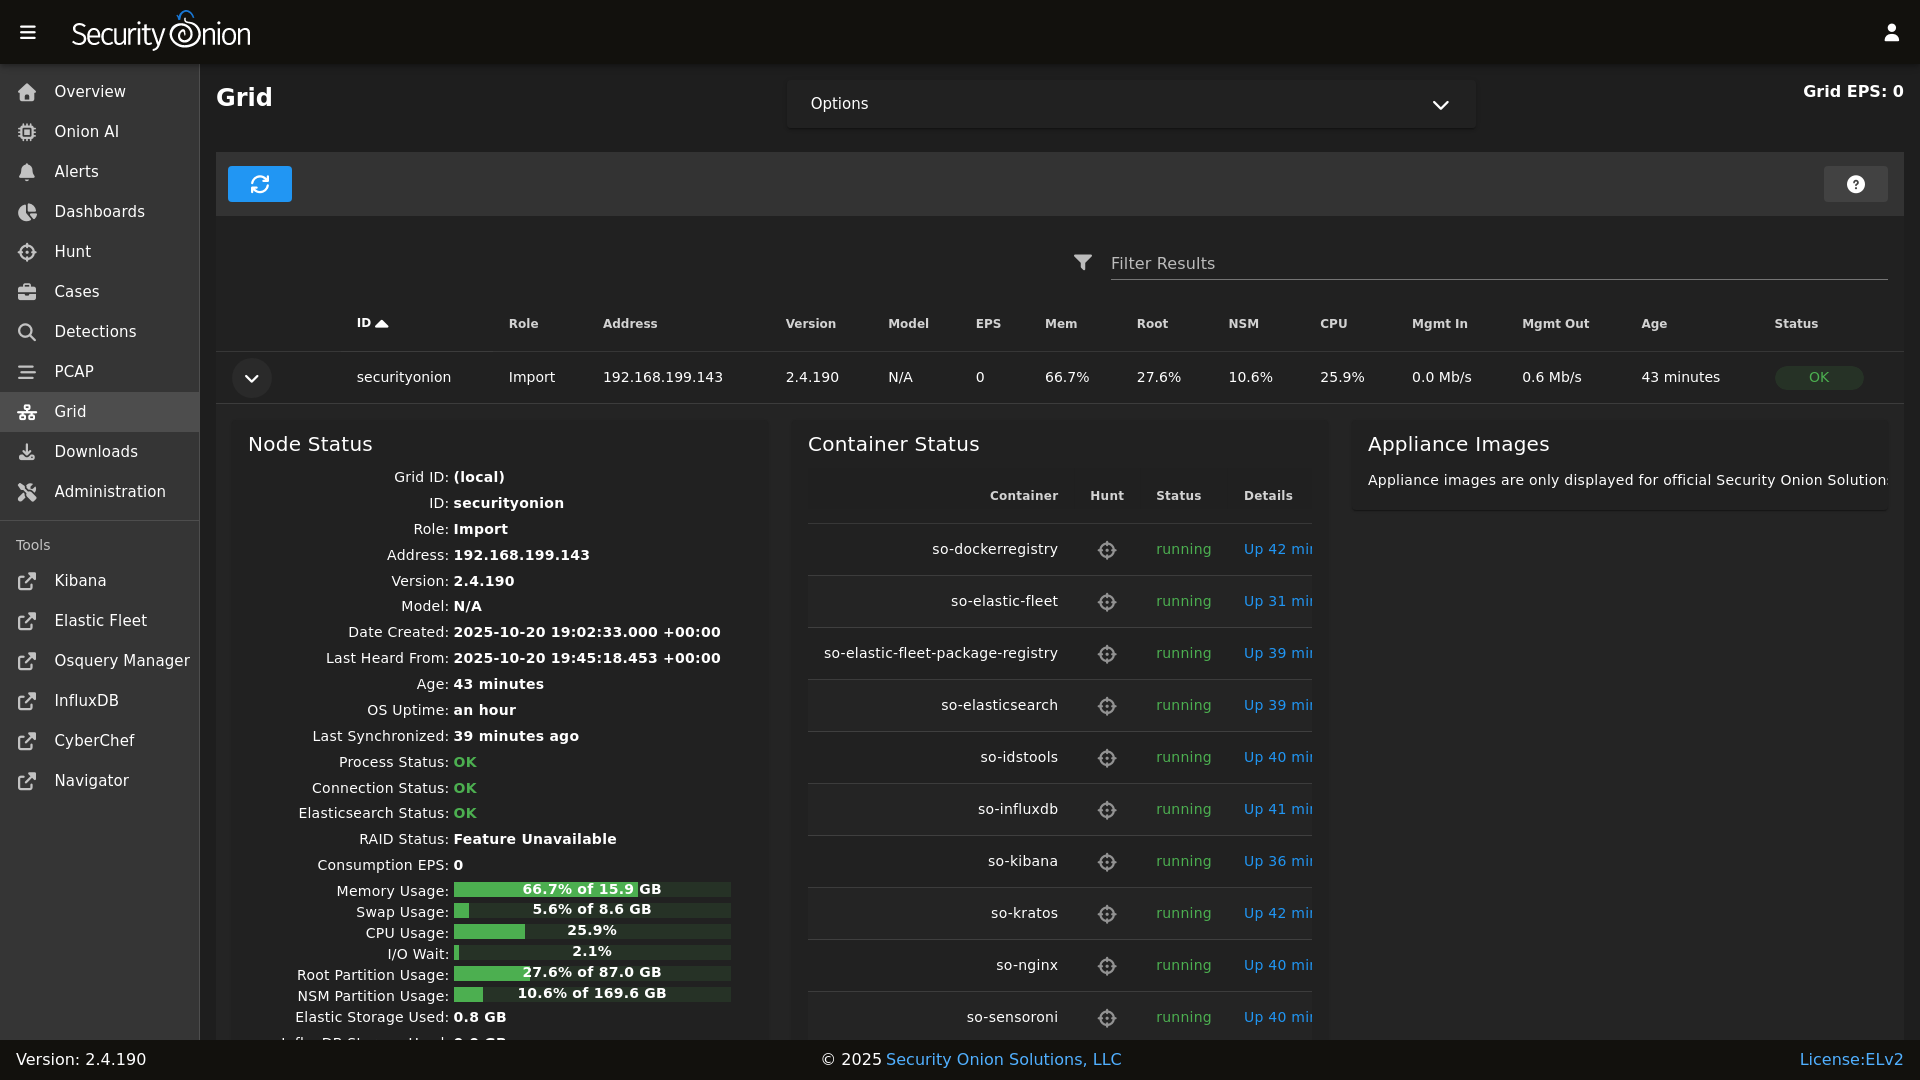Click hunt icon for so-kibana container

[x=1106, y=862]
